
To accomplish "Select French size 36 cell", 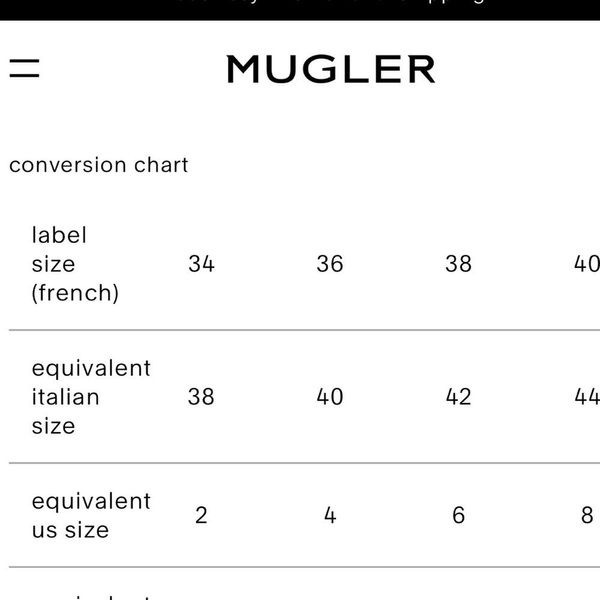I will (330, 264).
